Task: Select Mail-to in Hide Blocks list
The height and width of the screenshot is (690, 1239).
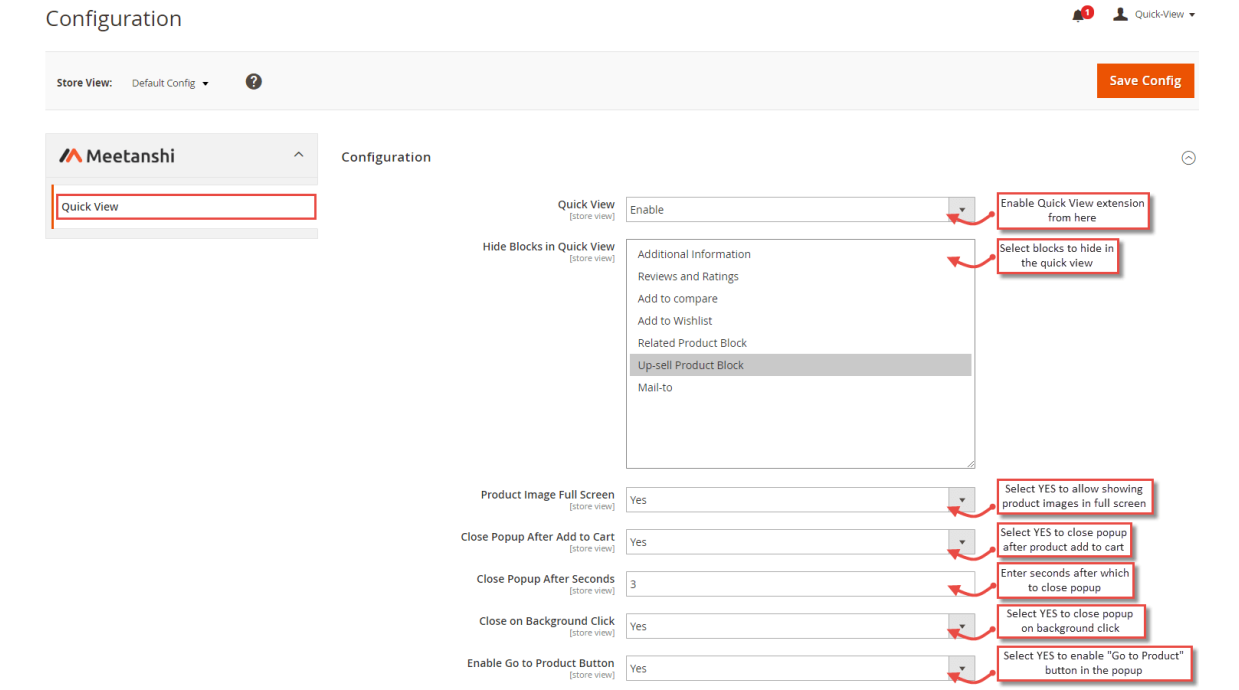Action: pyautogui.click(x=655, y=387)
